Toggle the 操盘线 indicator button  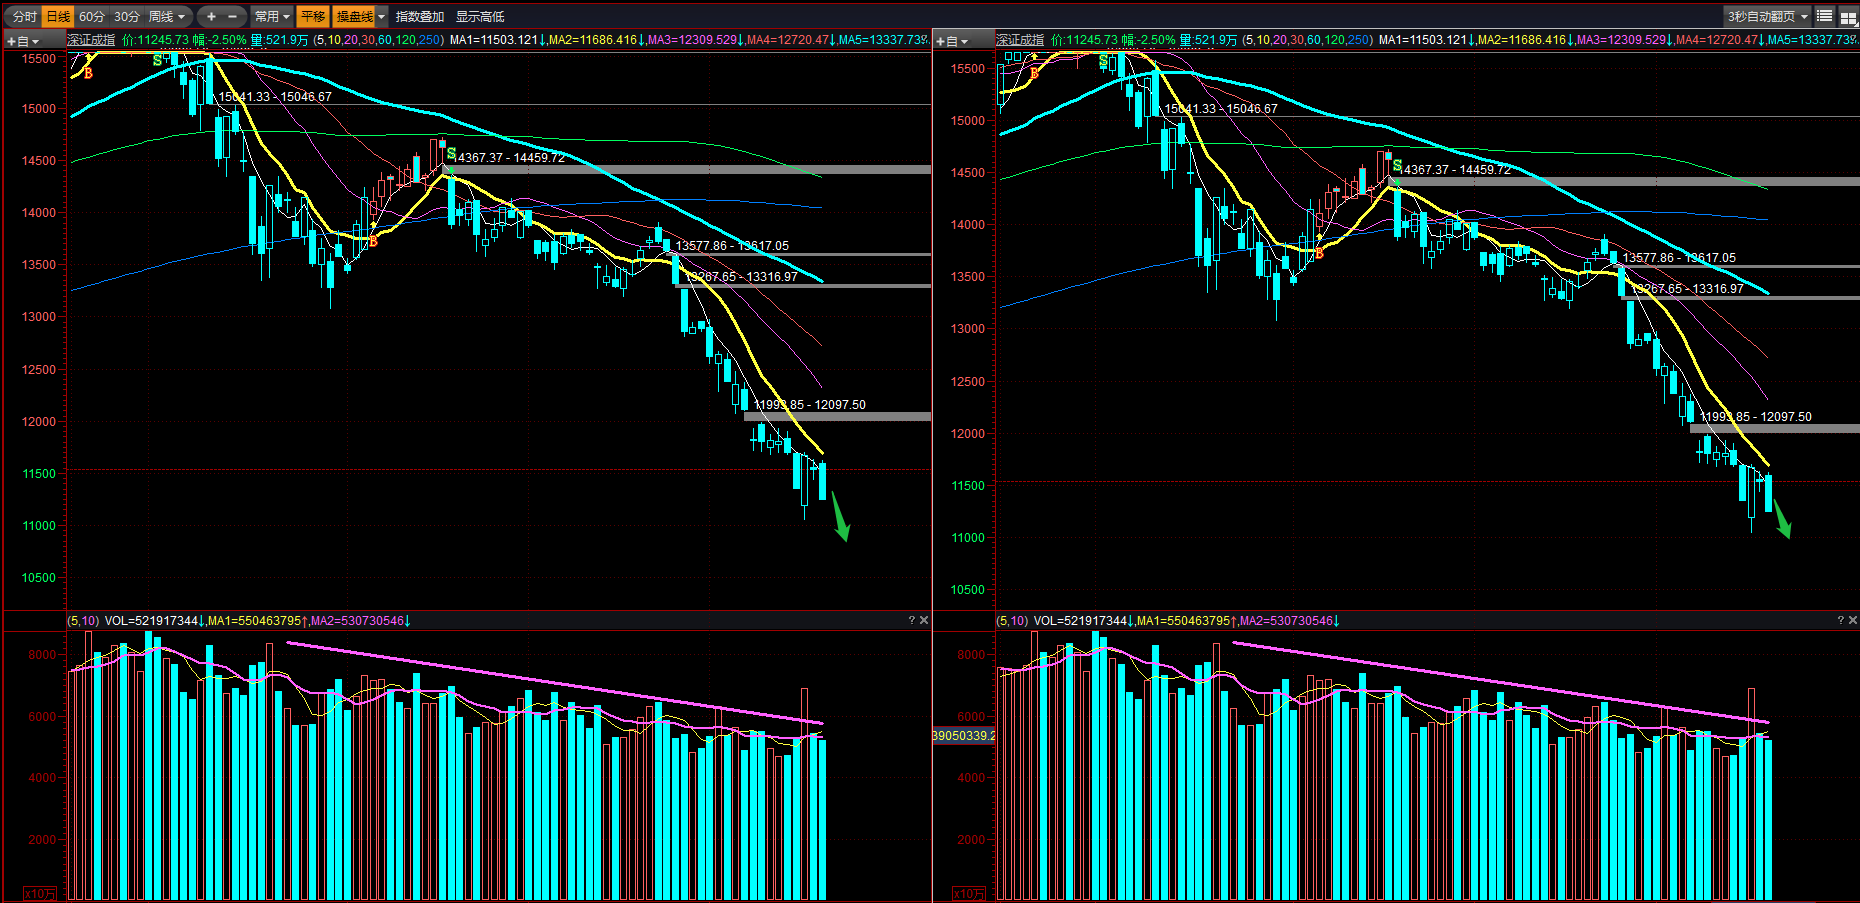[354, 16]
